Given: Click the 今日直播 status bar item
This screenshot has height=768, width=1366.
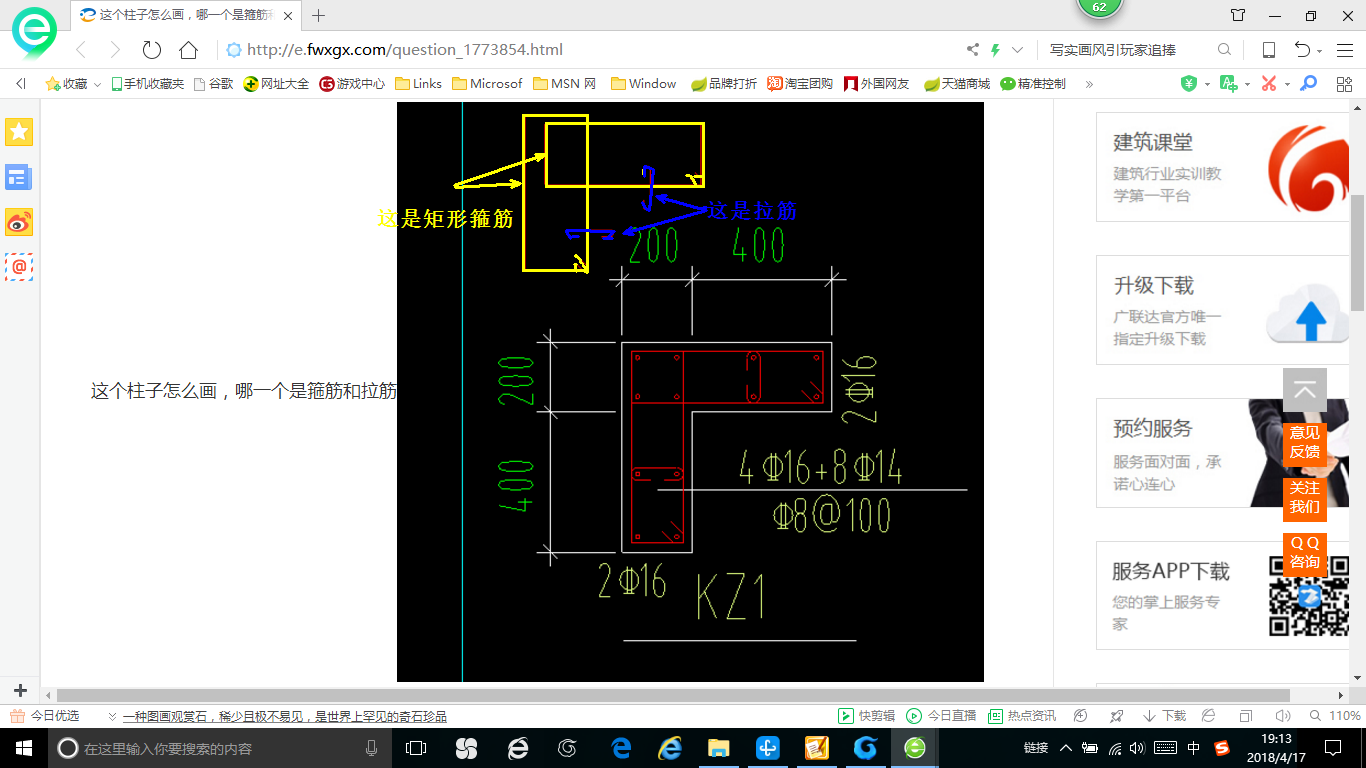Looking at the screenshot, I should (941, 716).
